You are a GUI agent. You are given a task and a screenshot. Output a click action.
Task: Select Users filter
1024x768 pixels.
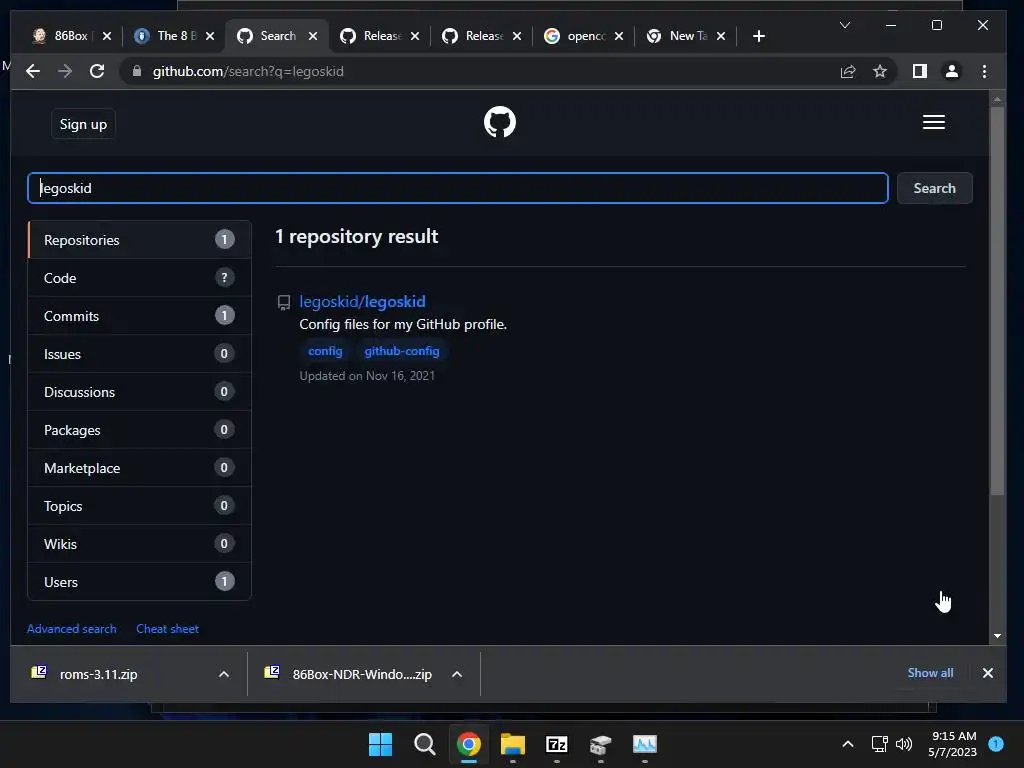139,582
